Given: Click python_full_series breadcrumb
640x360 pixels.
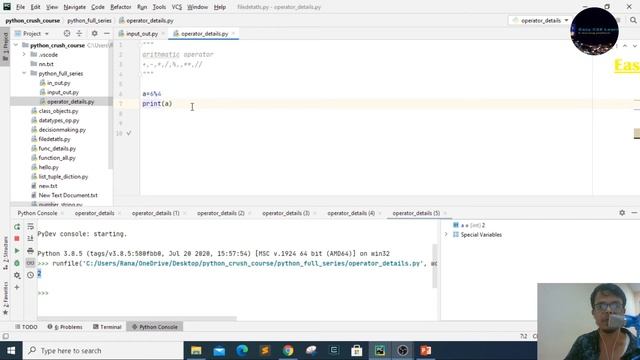Looking at the screenshot, I should click(89, 20).
